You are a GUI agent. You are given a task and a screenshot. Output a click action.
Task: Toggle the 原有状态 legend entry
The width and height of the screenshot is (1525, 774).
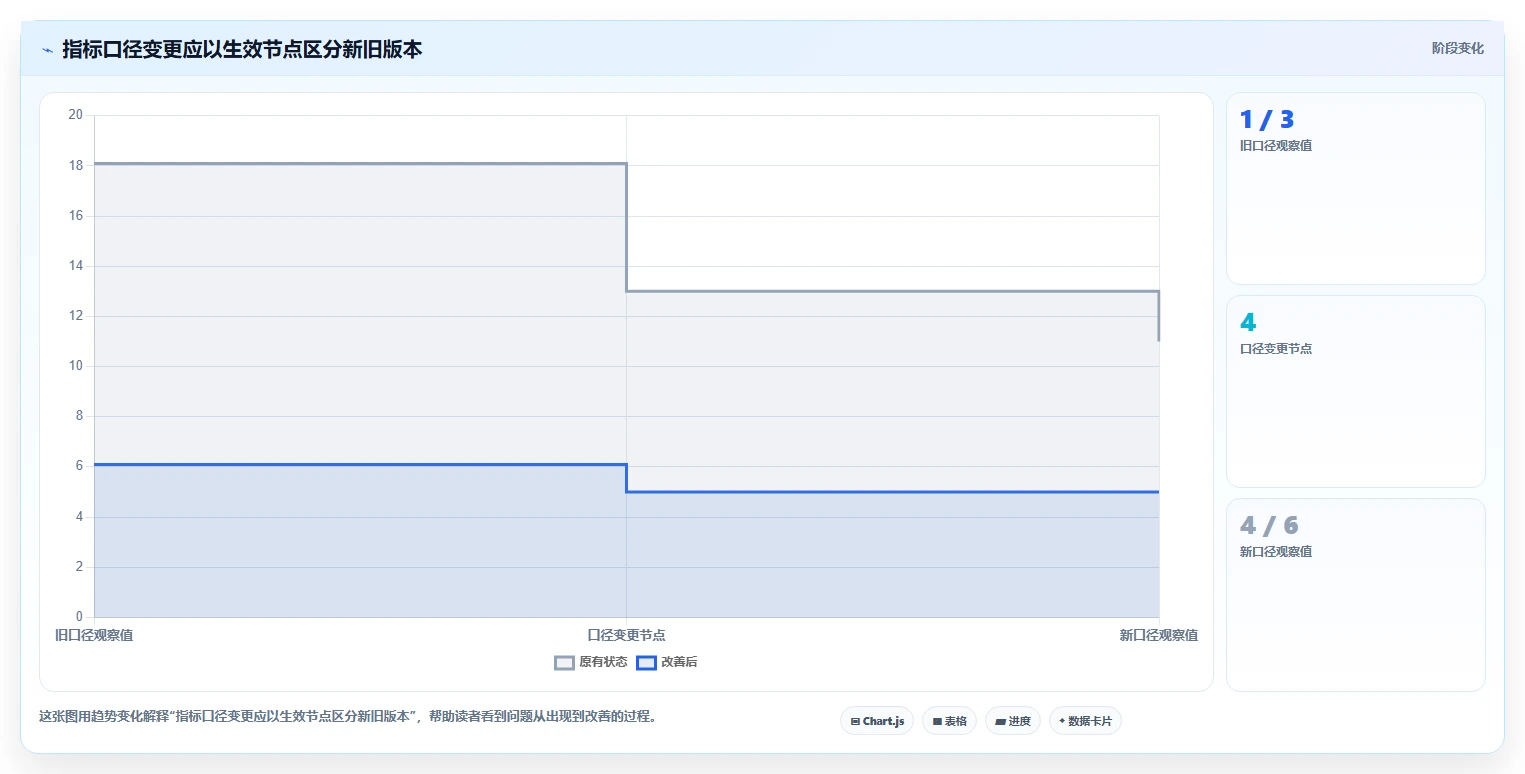pos(591,662)
